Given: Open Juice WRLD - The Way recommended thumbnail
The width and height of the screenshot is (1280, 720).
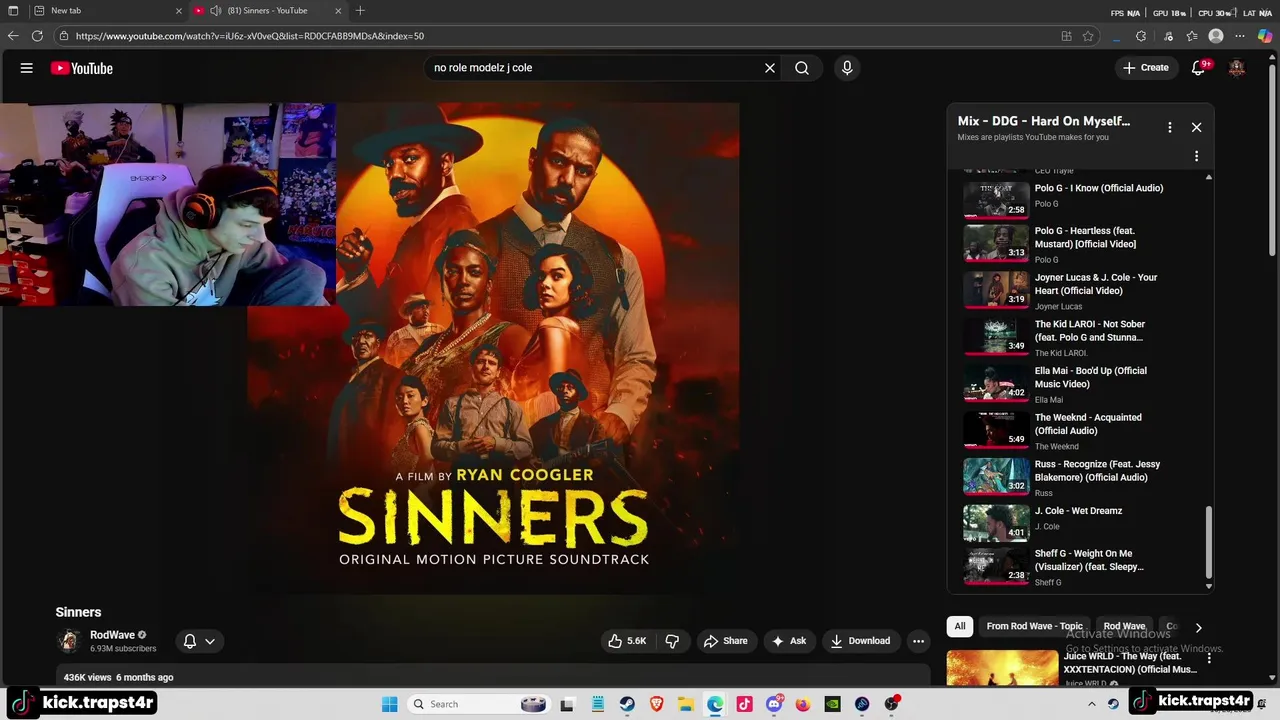Looking at the screenshot, I should (x=1002, y=668).
